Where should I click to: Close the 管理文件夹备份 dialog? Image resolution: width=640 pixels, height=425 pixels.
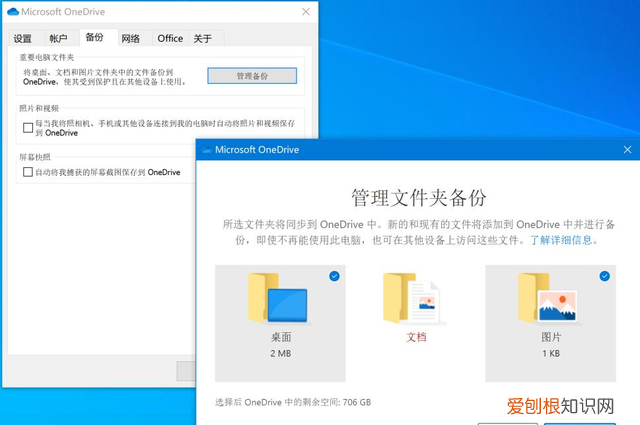click(x=627, y=150)
